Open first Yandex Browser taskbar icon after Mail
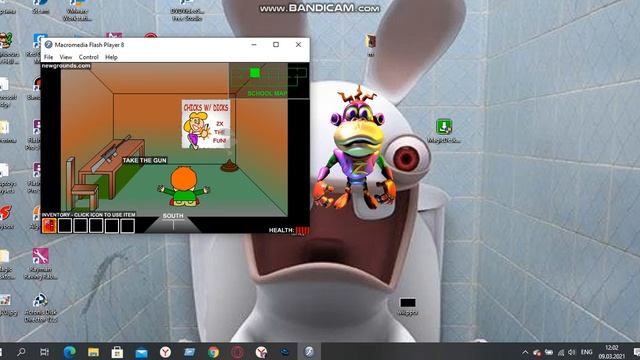The image size is (640, 360). pyautogui.click(x=165, y=351)
